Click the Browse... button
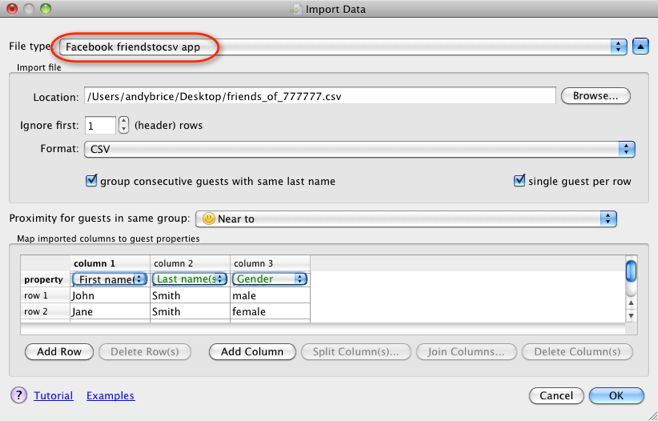Viewport: 658px width, 421px height. click(x=596, y=96)
